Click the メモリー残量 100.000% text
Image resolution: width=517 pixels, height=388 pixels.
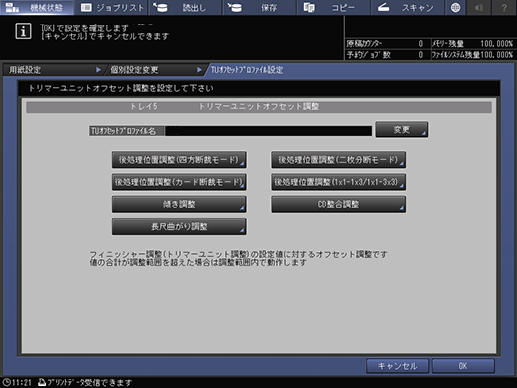[472, 44]
